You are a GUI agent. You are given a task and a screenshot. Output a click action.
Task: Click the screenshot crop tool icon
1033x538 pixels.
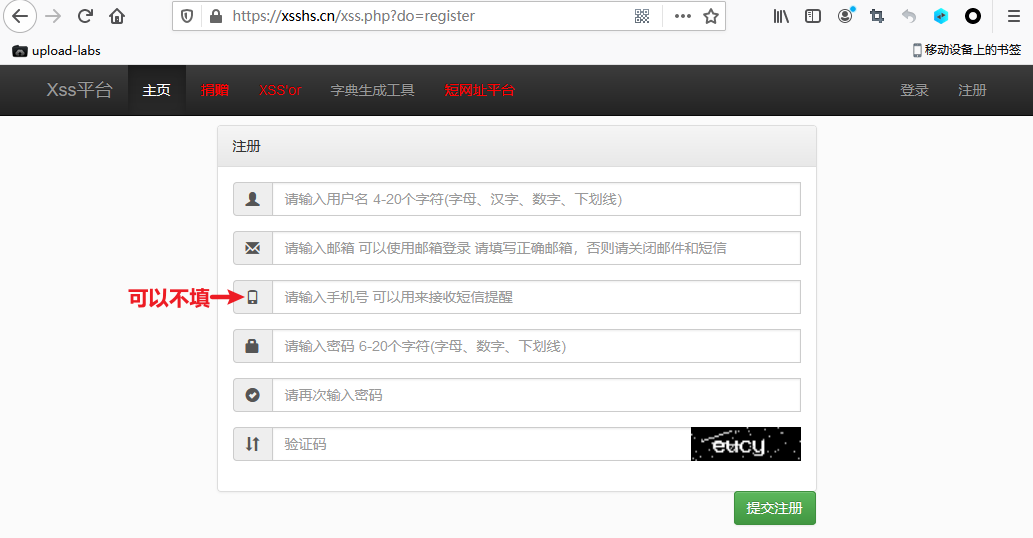pos(877,16)
